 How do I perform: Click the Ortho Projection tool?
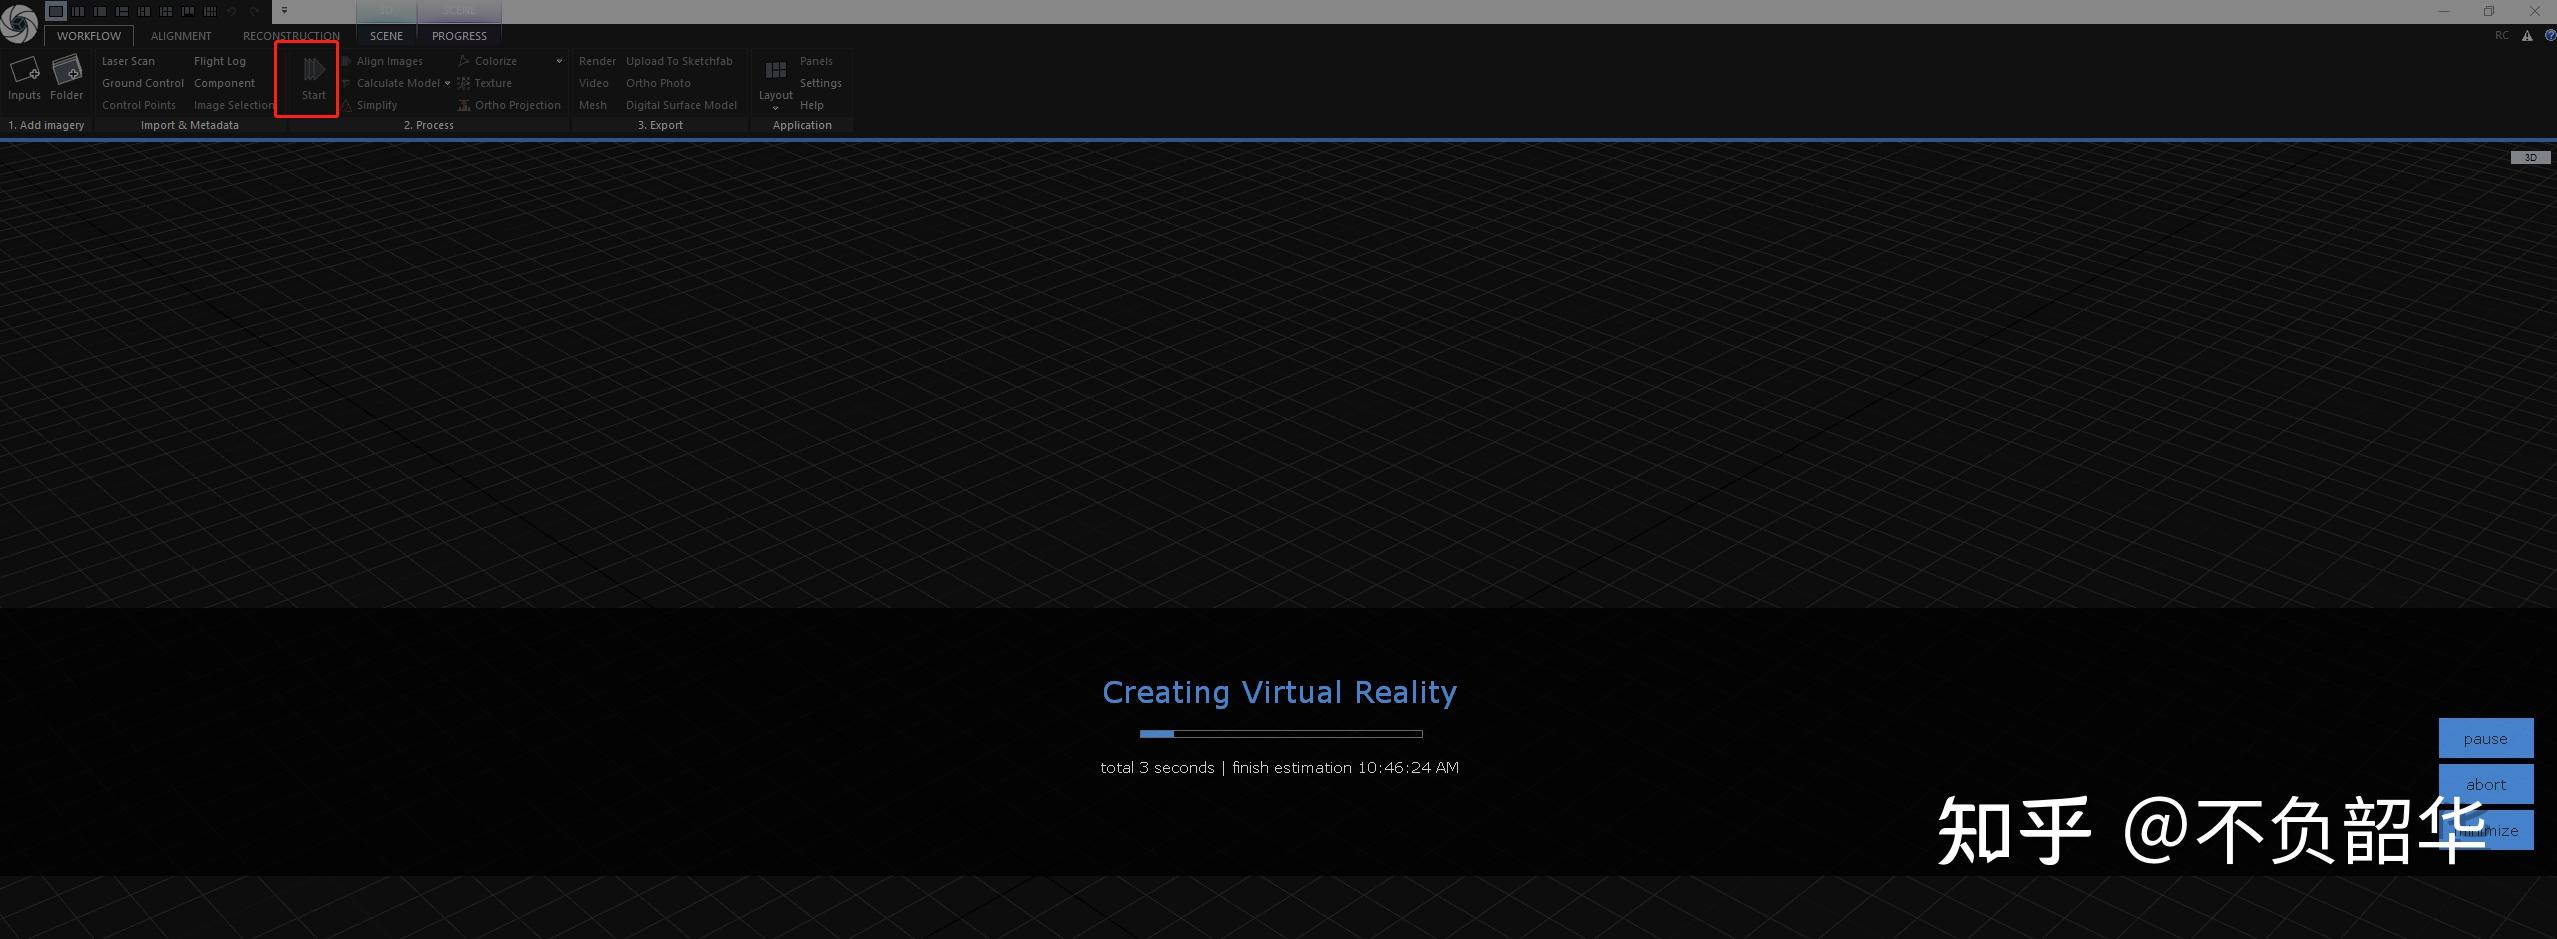pyautogui.click(x=509, y=105)
